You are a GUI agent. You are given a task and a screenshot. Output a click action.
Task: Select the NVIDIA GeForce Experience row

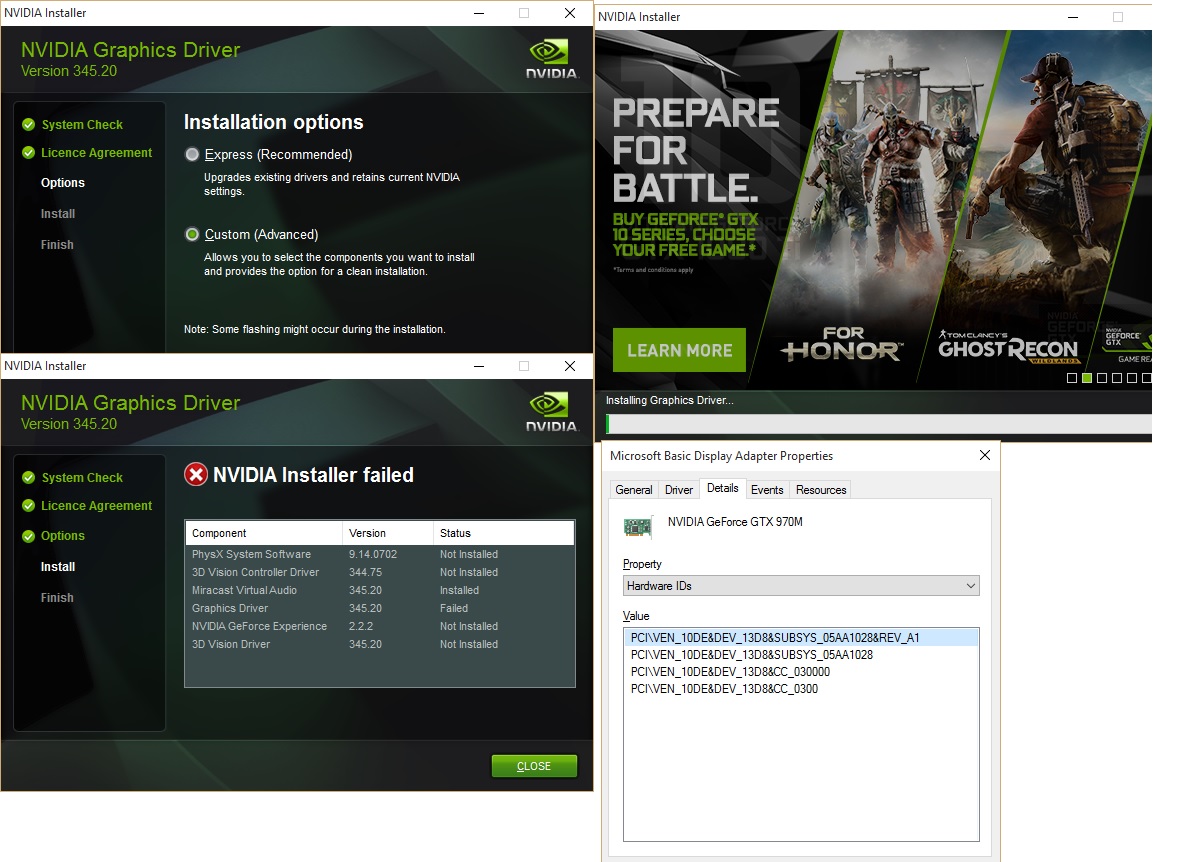point(379,626)
